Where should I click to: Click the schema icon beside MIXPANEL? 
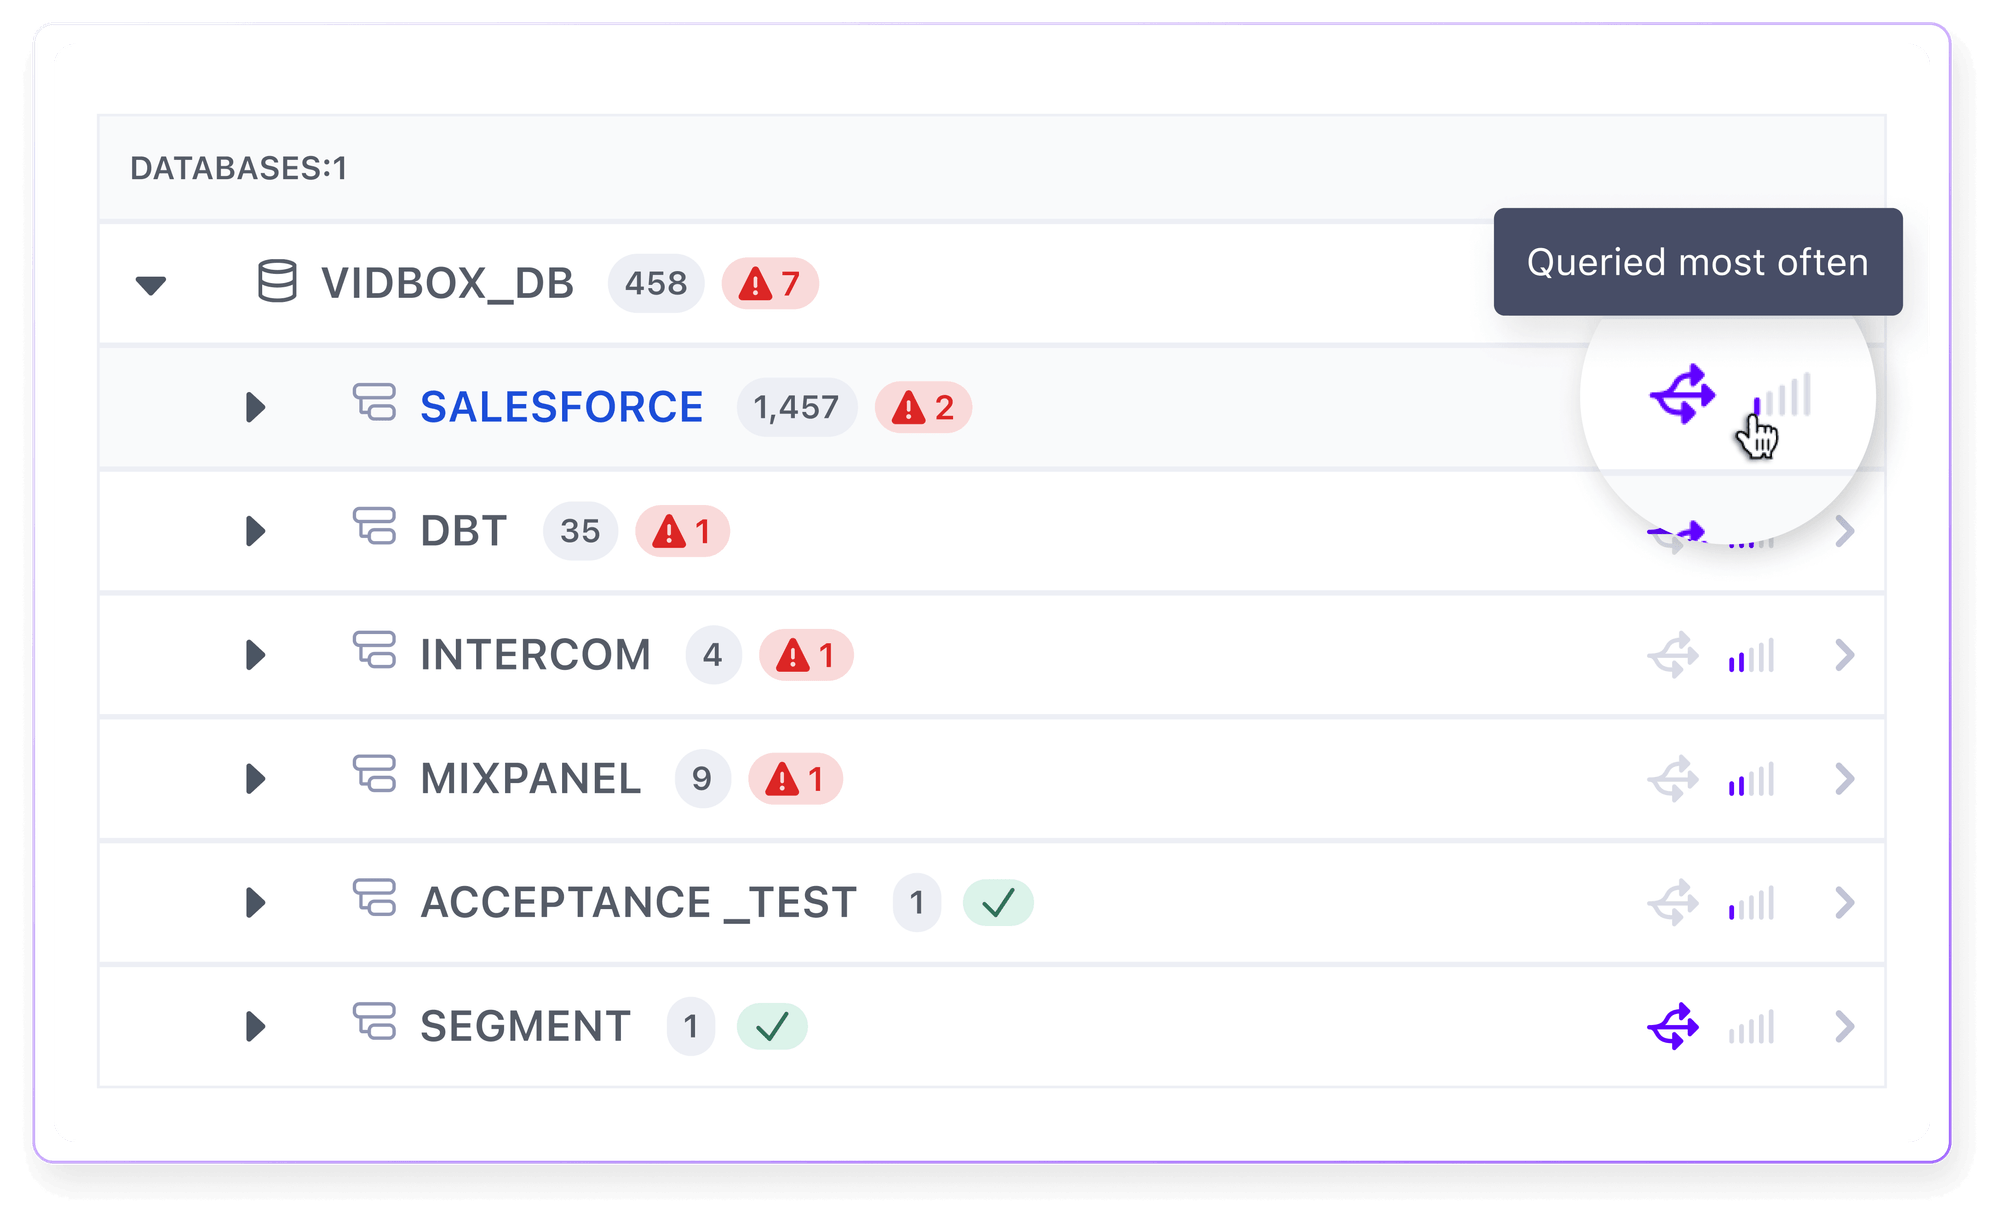click(375, 778)
